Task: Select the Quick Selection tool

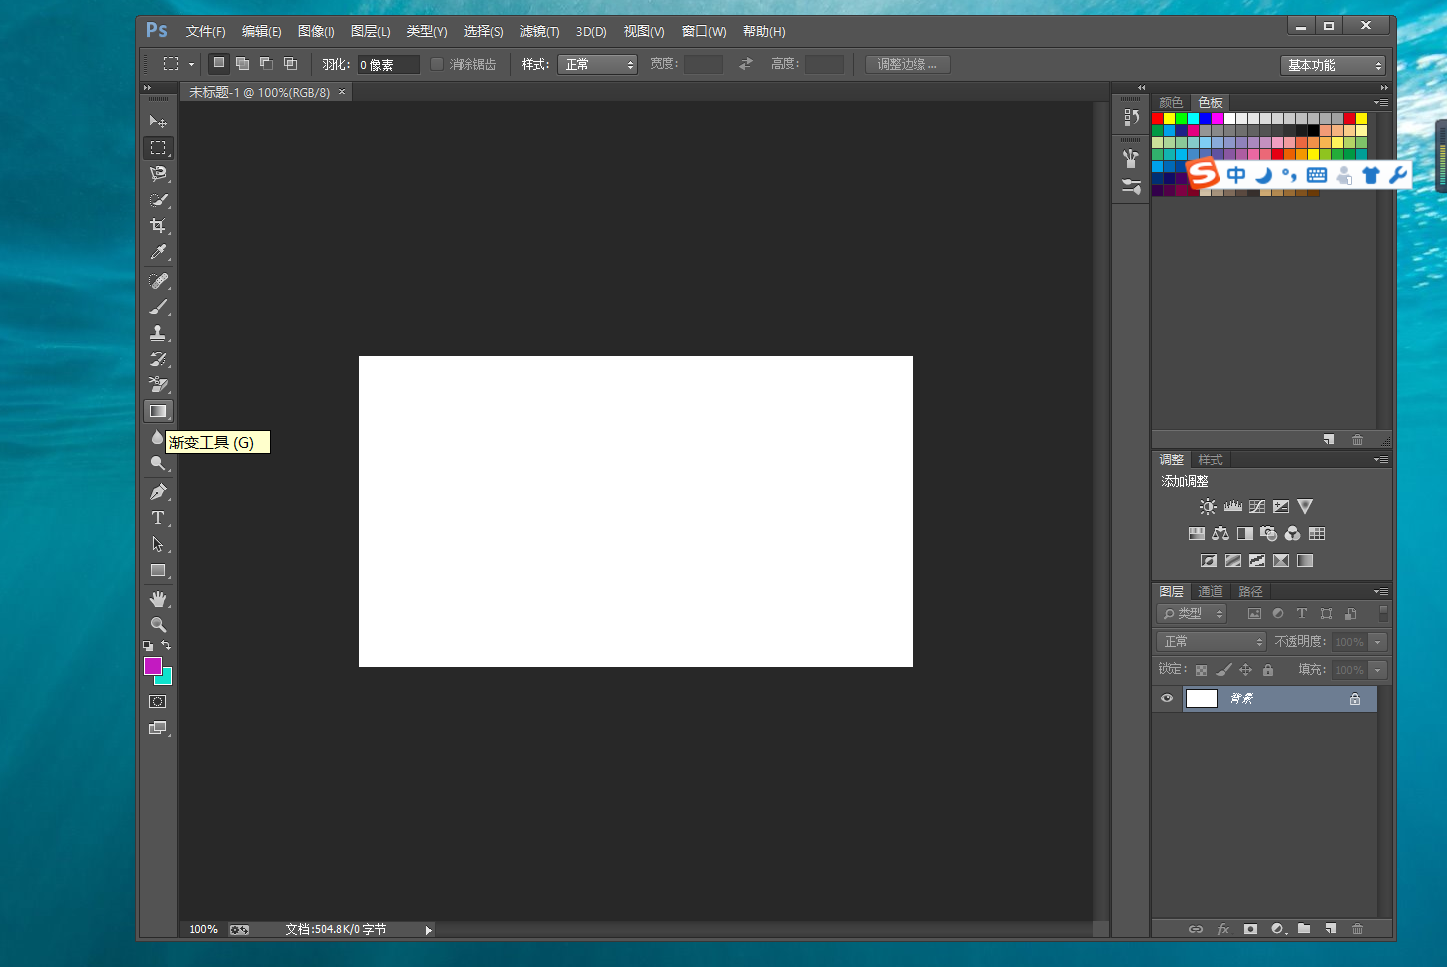Action: [158, 200]
